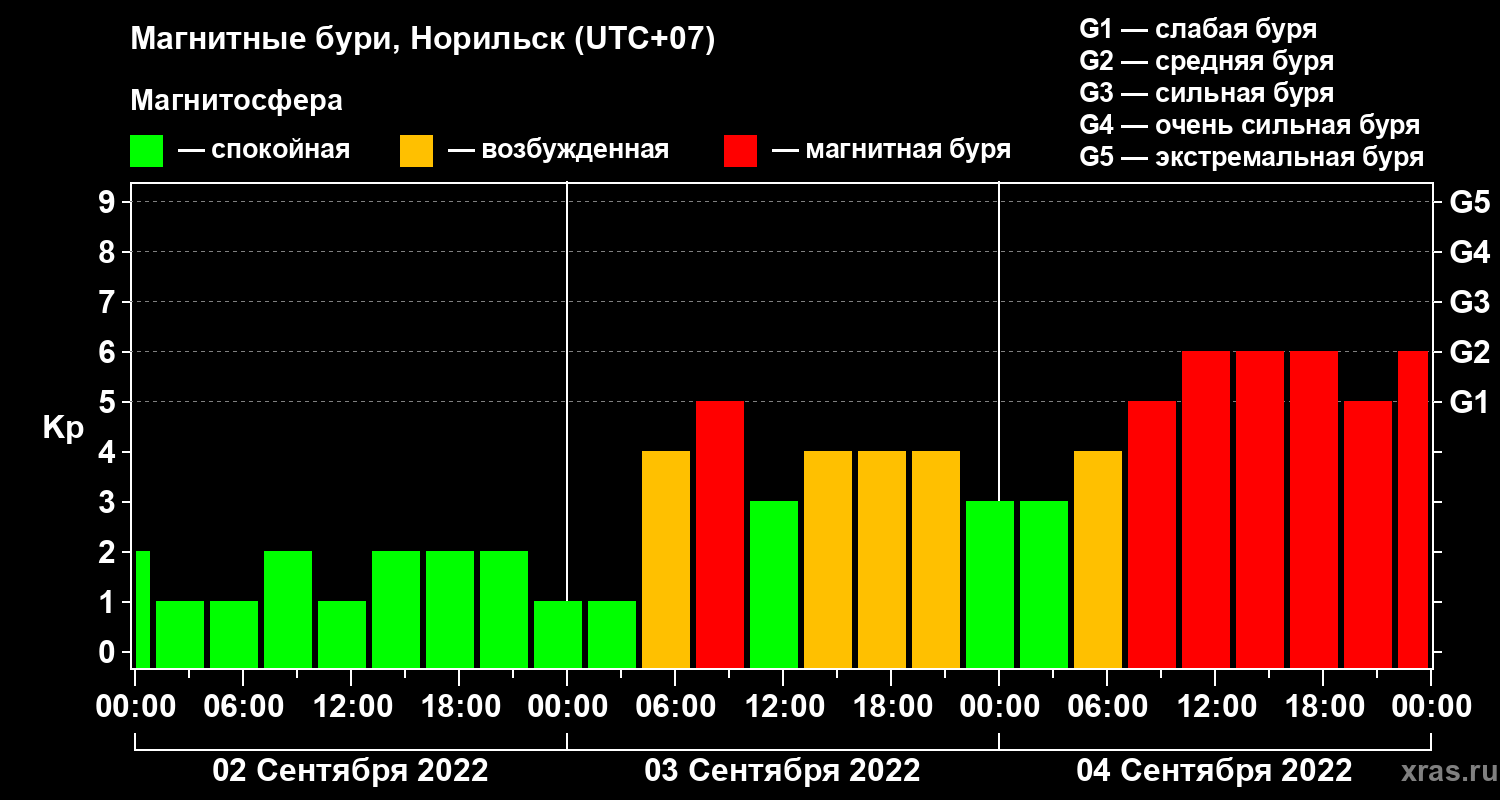
Task: Click the 06:00 time label under 04 Сентября
Action: 1107,706
